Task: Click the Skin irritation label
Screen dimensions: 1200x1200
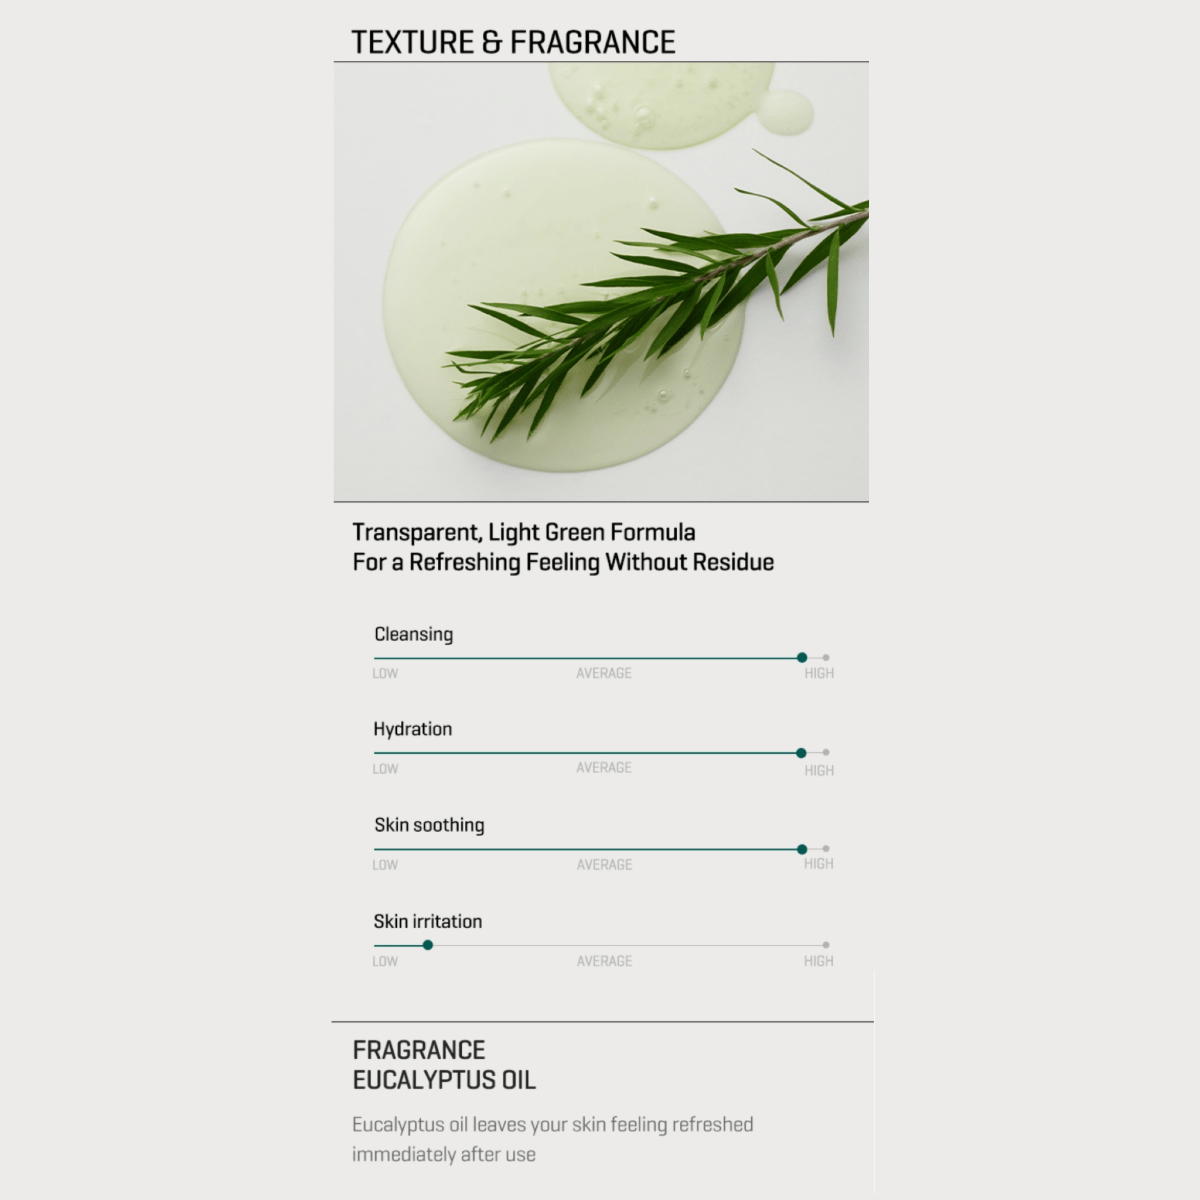Action: 428,921
